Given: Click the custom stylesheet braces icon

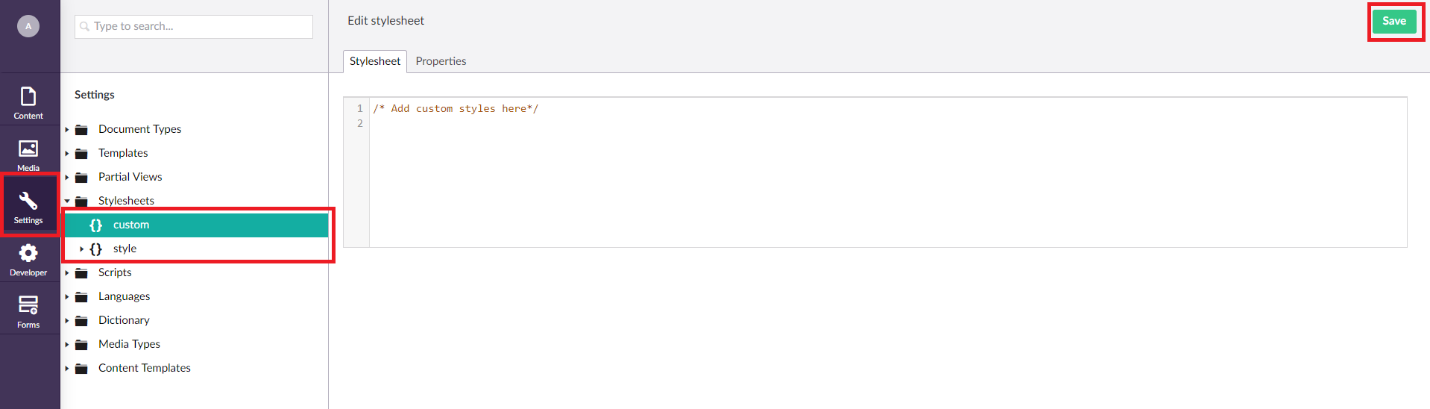Looking at the screenshot, I should point(96,225).
